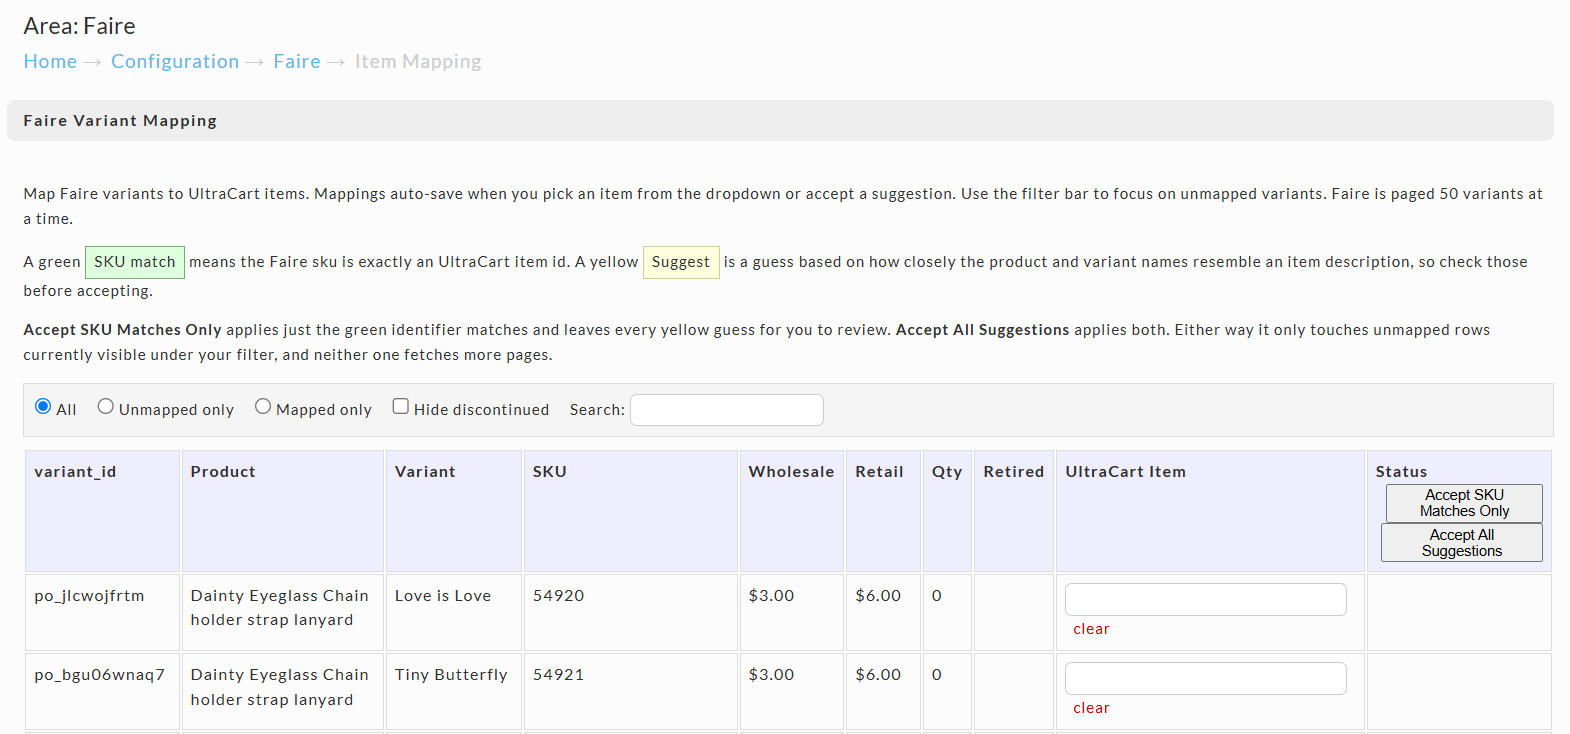The width and height of the screenshot is (1570, 734).
Task: Click Accept All Suggestions button
Action: (x=1462, y=543)
